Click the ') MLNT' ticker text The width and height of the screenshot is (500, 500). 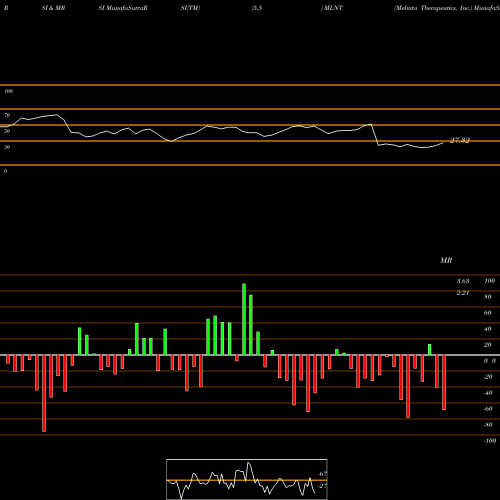coord(332,8)
